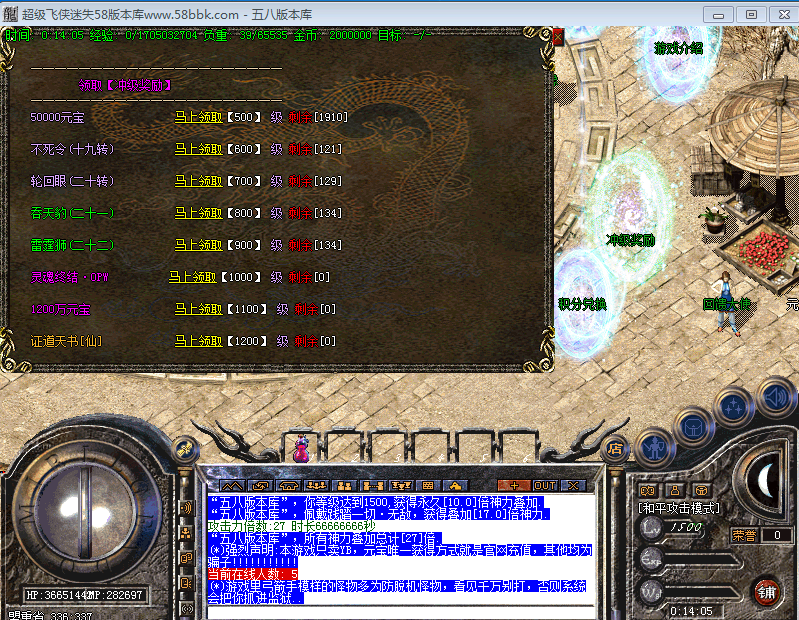This screenshot has width=799, height=620.
Task: Claim the 50000元宝 reward at level 500
Action: tap(198, 117)
